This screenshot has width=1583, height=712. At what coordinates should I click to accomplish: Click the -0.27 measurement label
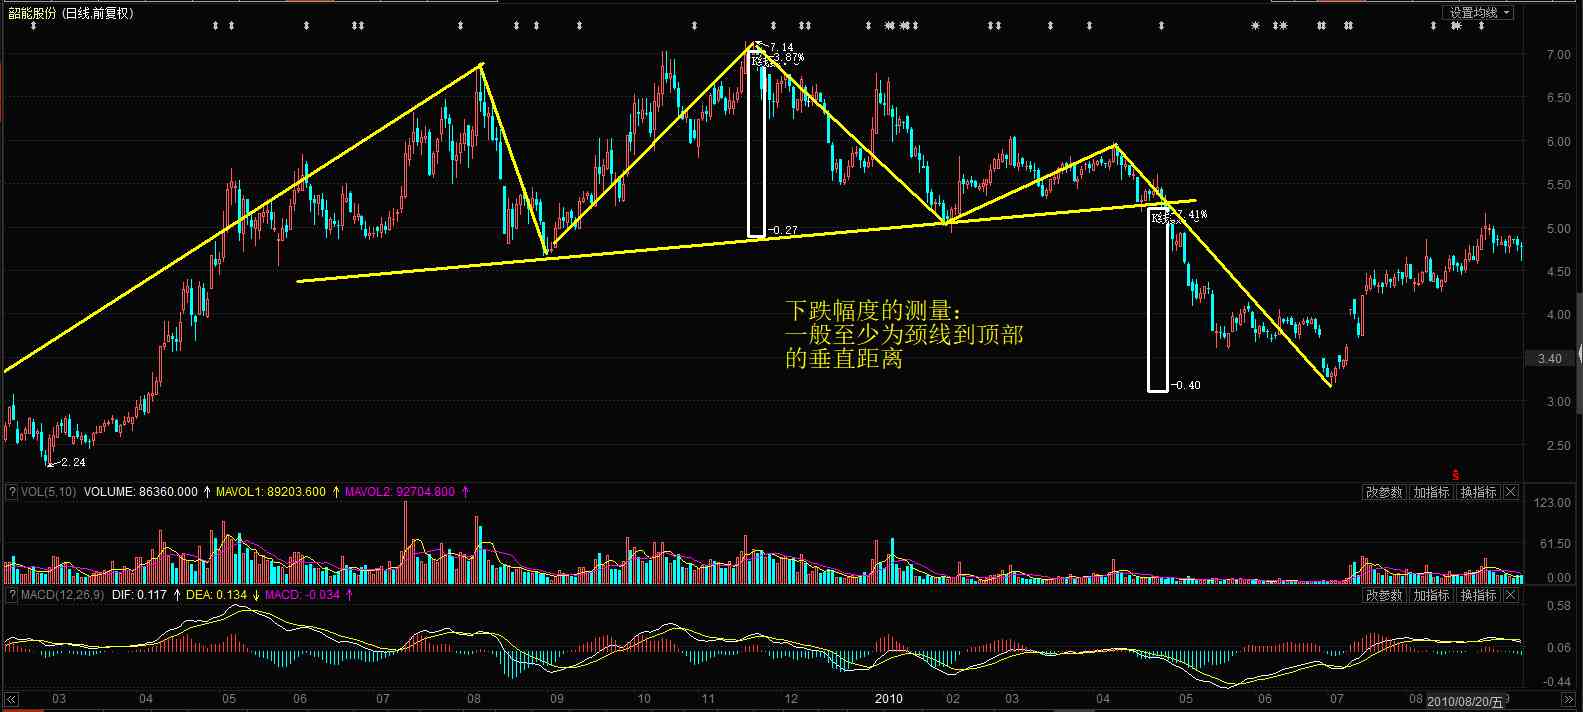(x=782, y=231)
